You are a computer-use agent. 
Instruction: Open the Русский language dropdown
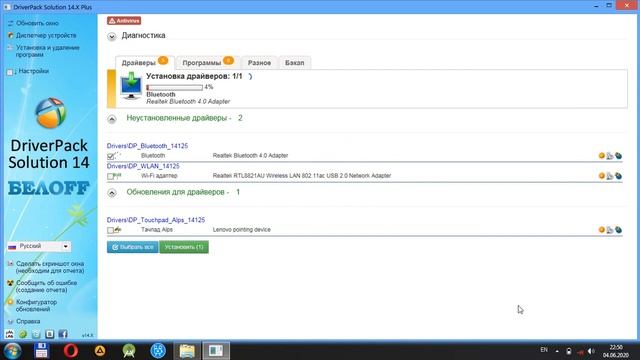[39, 247]
